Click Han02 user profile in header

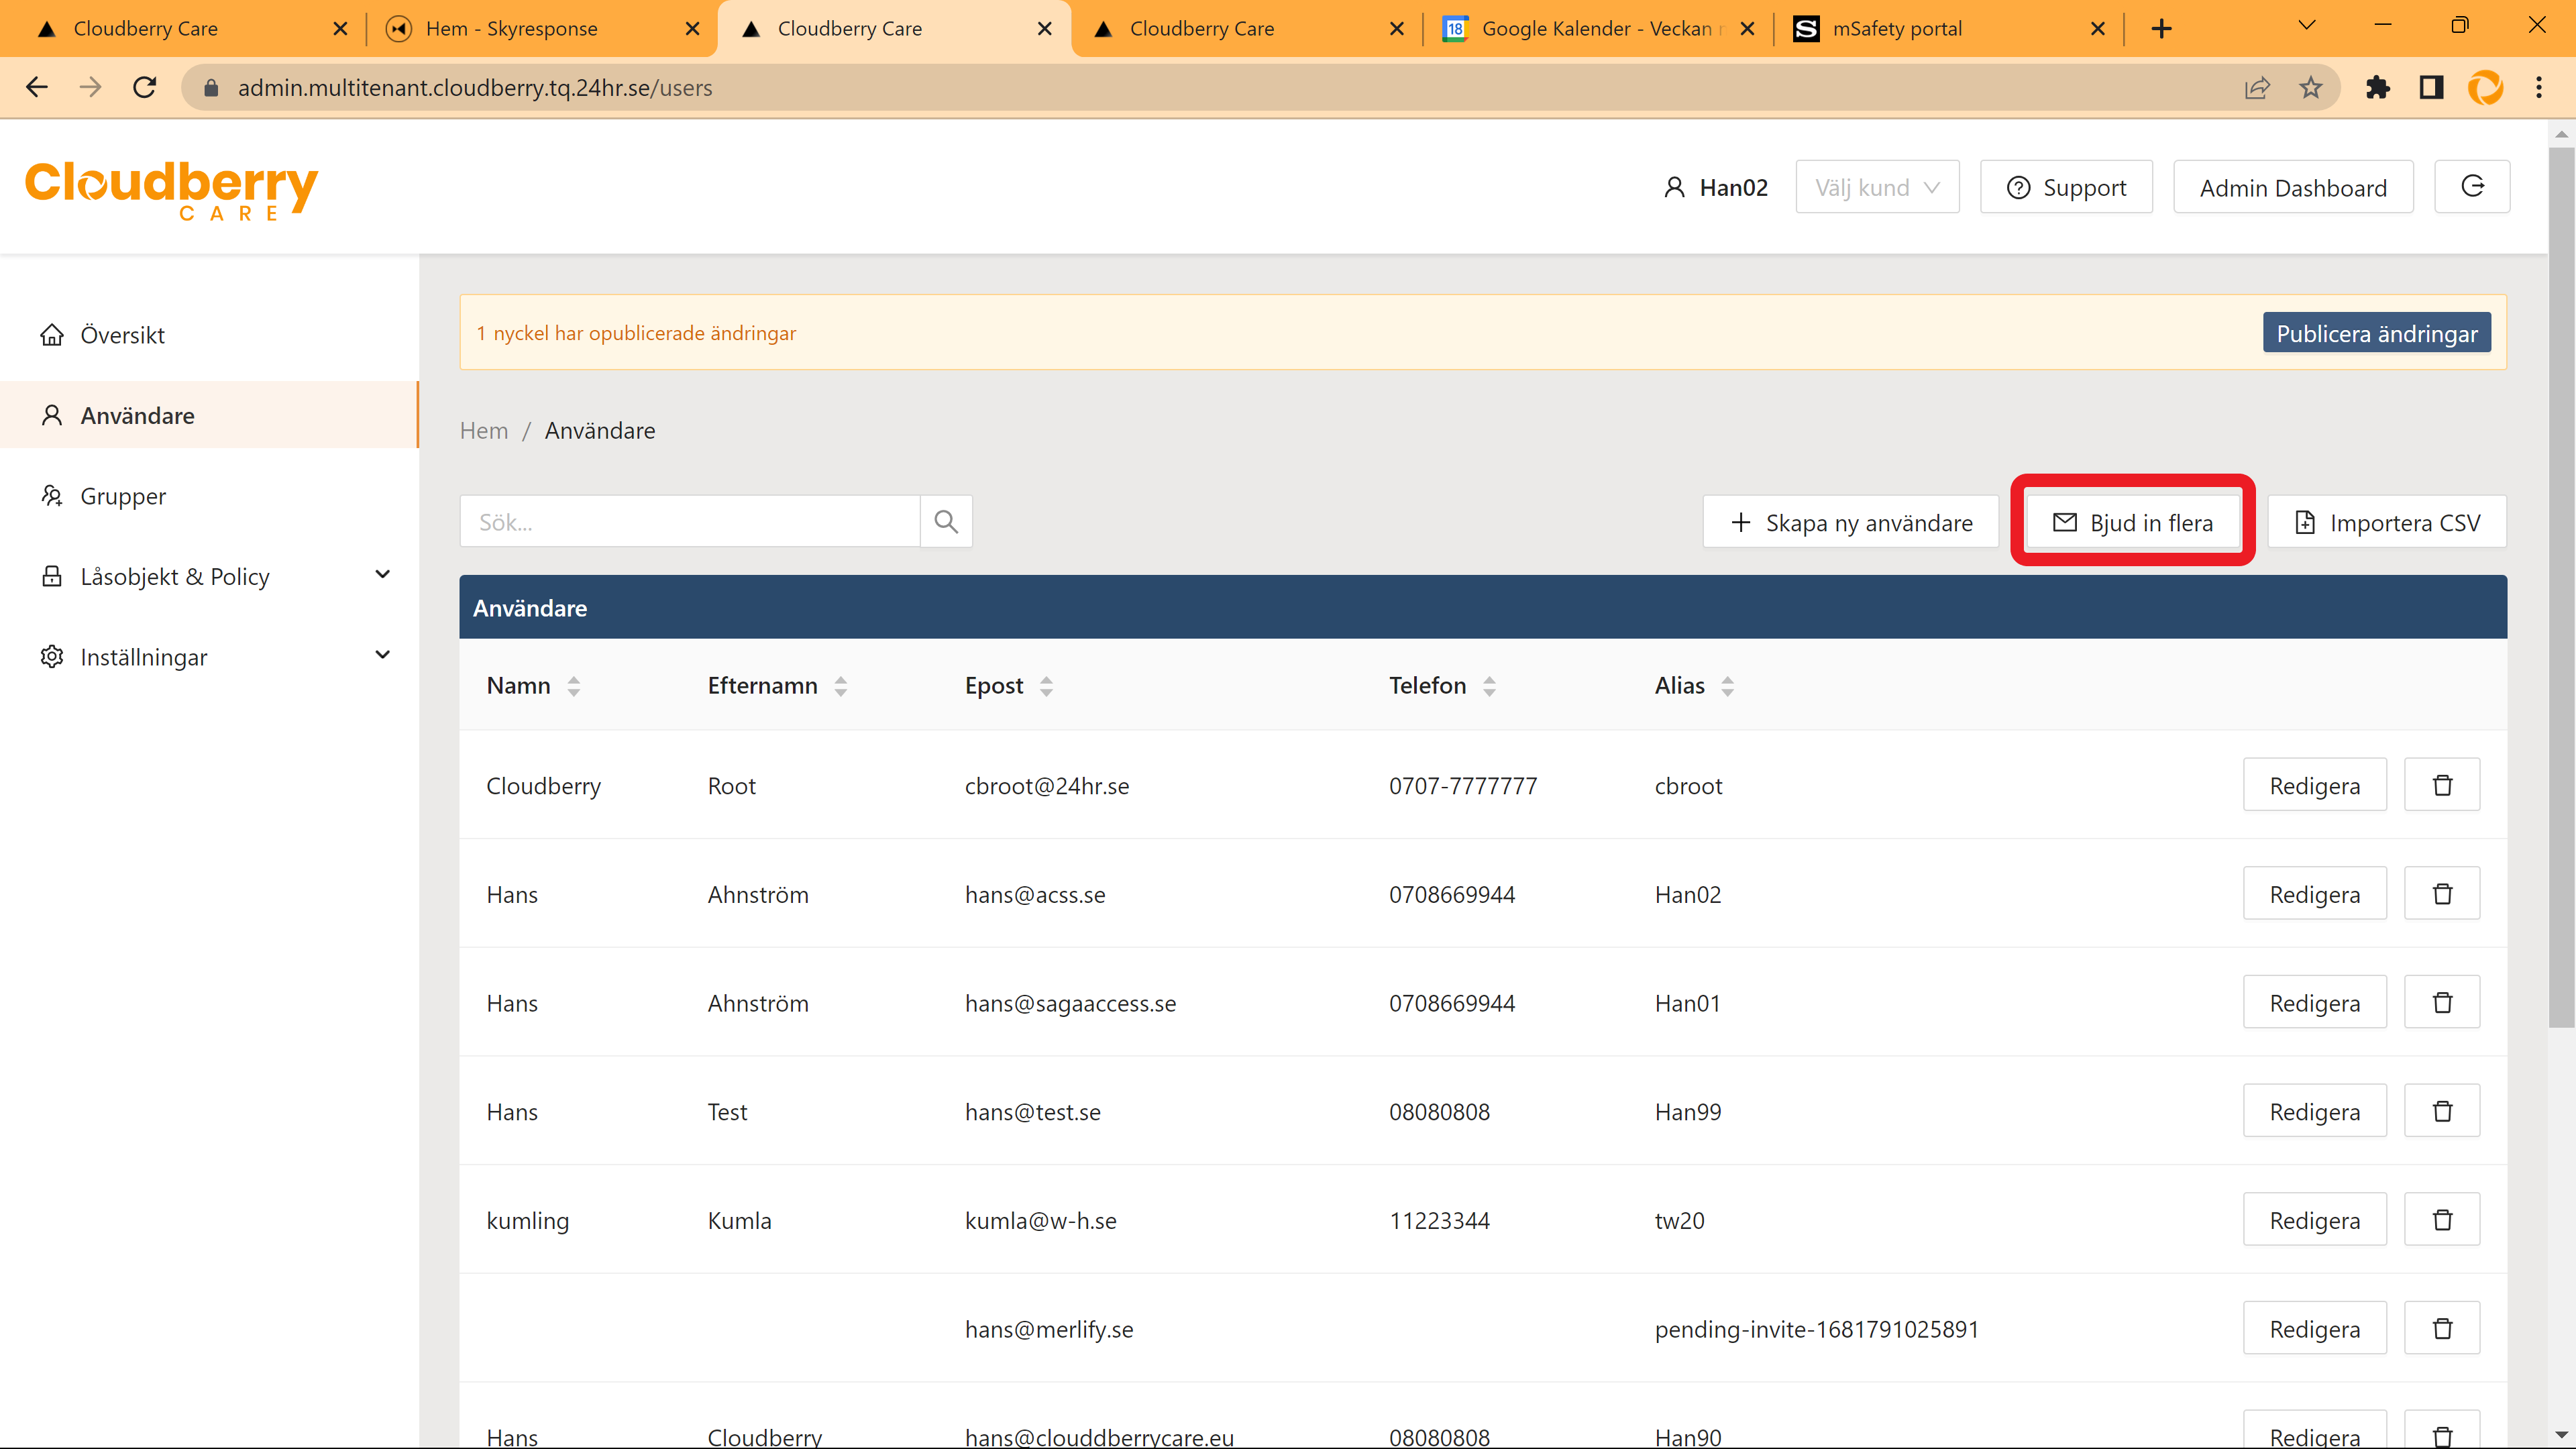1716,187
